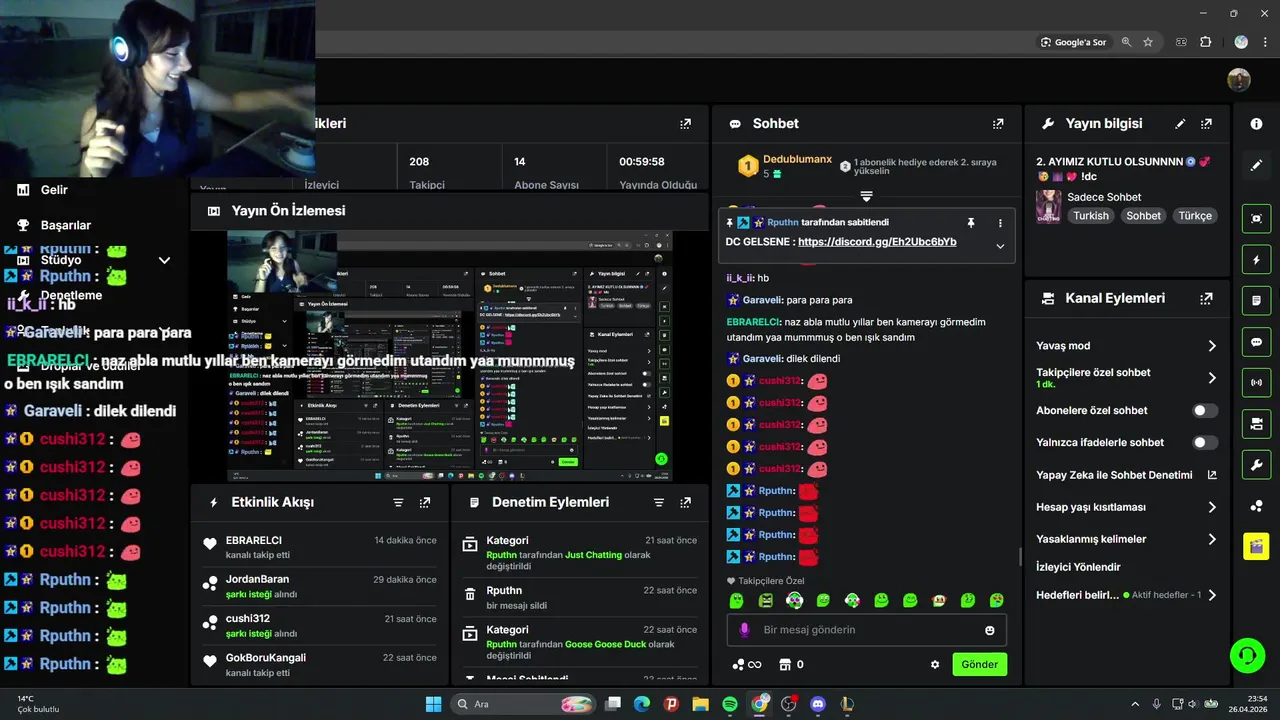Toggle the stream preview widget icon in sidebar

[1256, 218]
